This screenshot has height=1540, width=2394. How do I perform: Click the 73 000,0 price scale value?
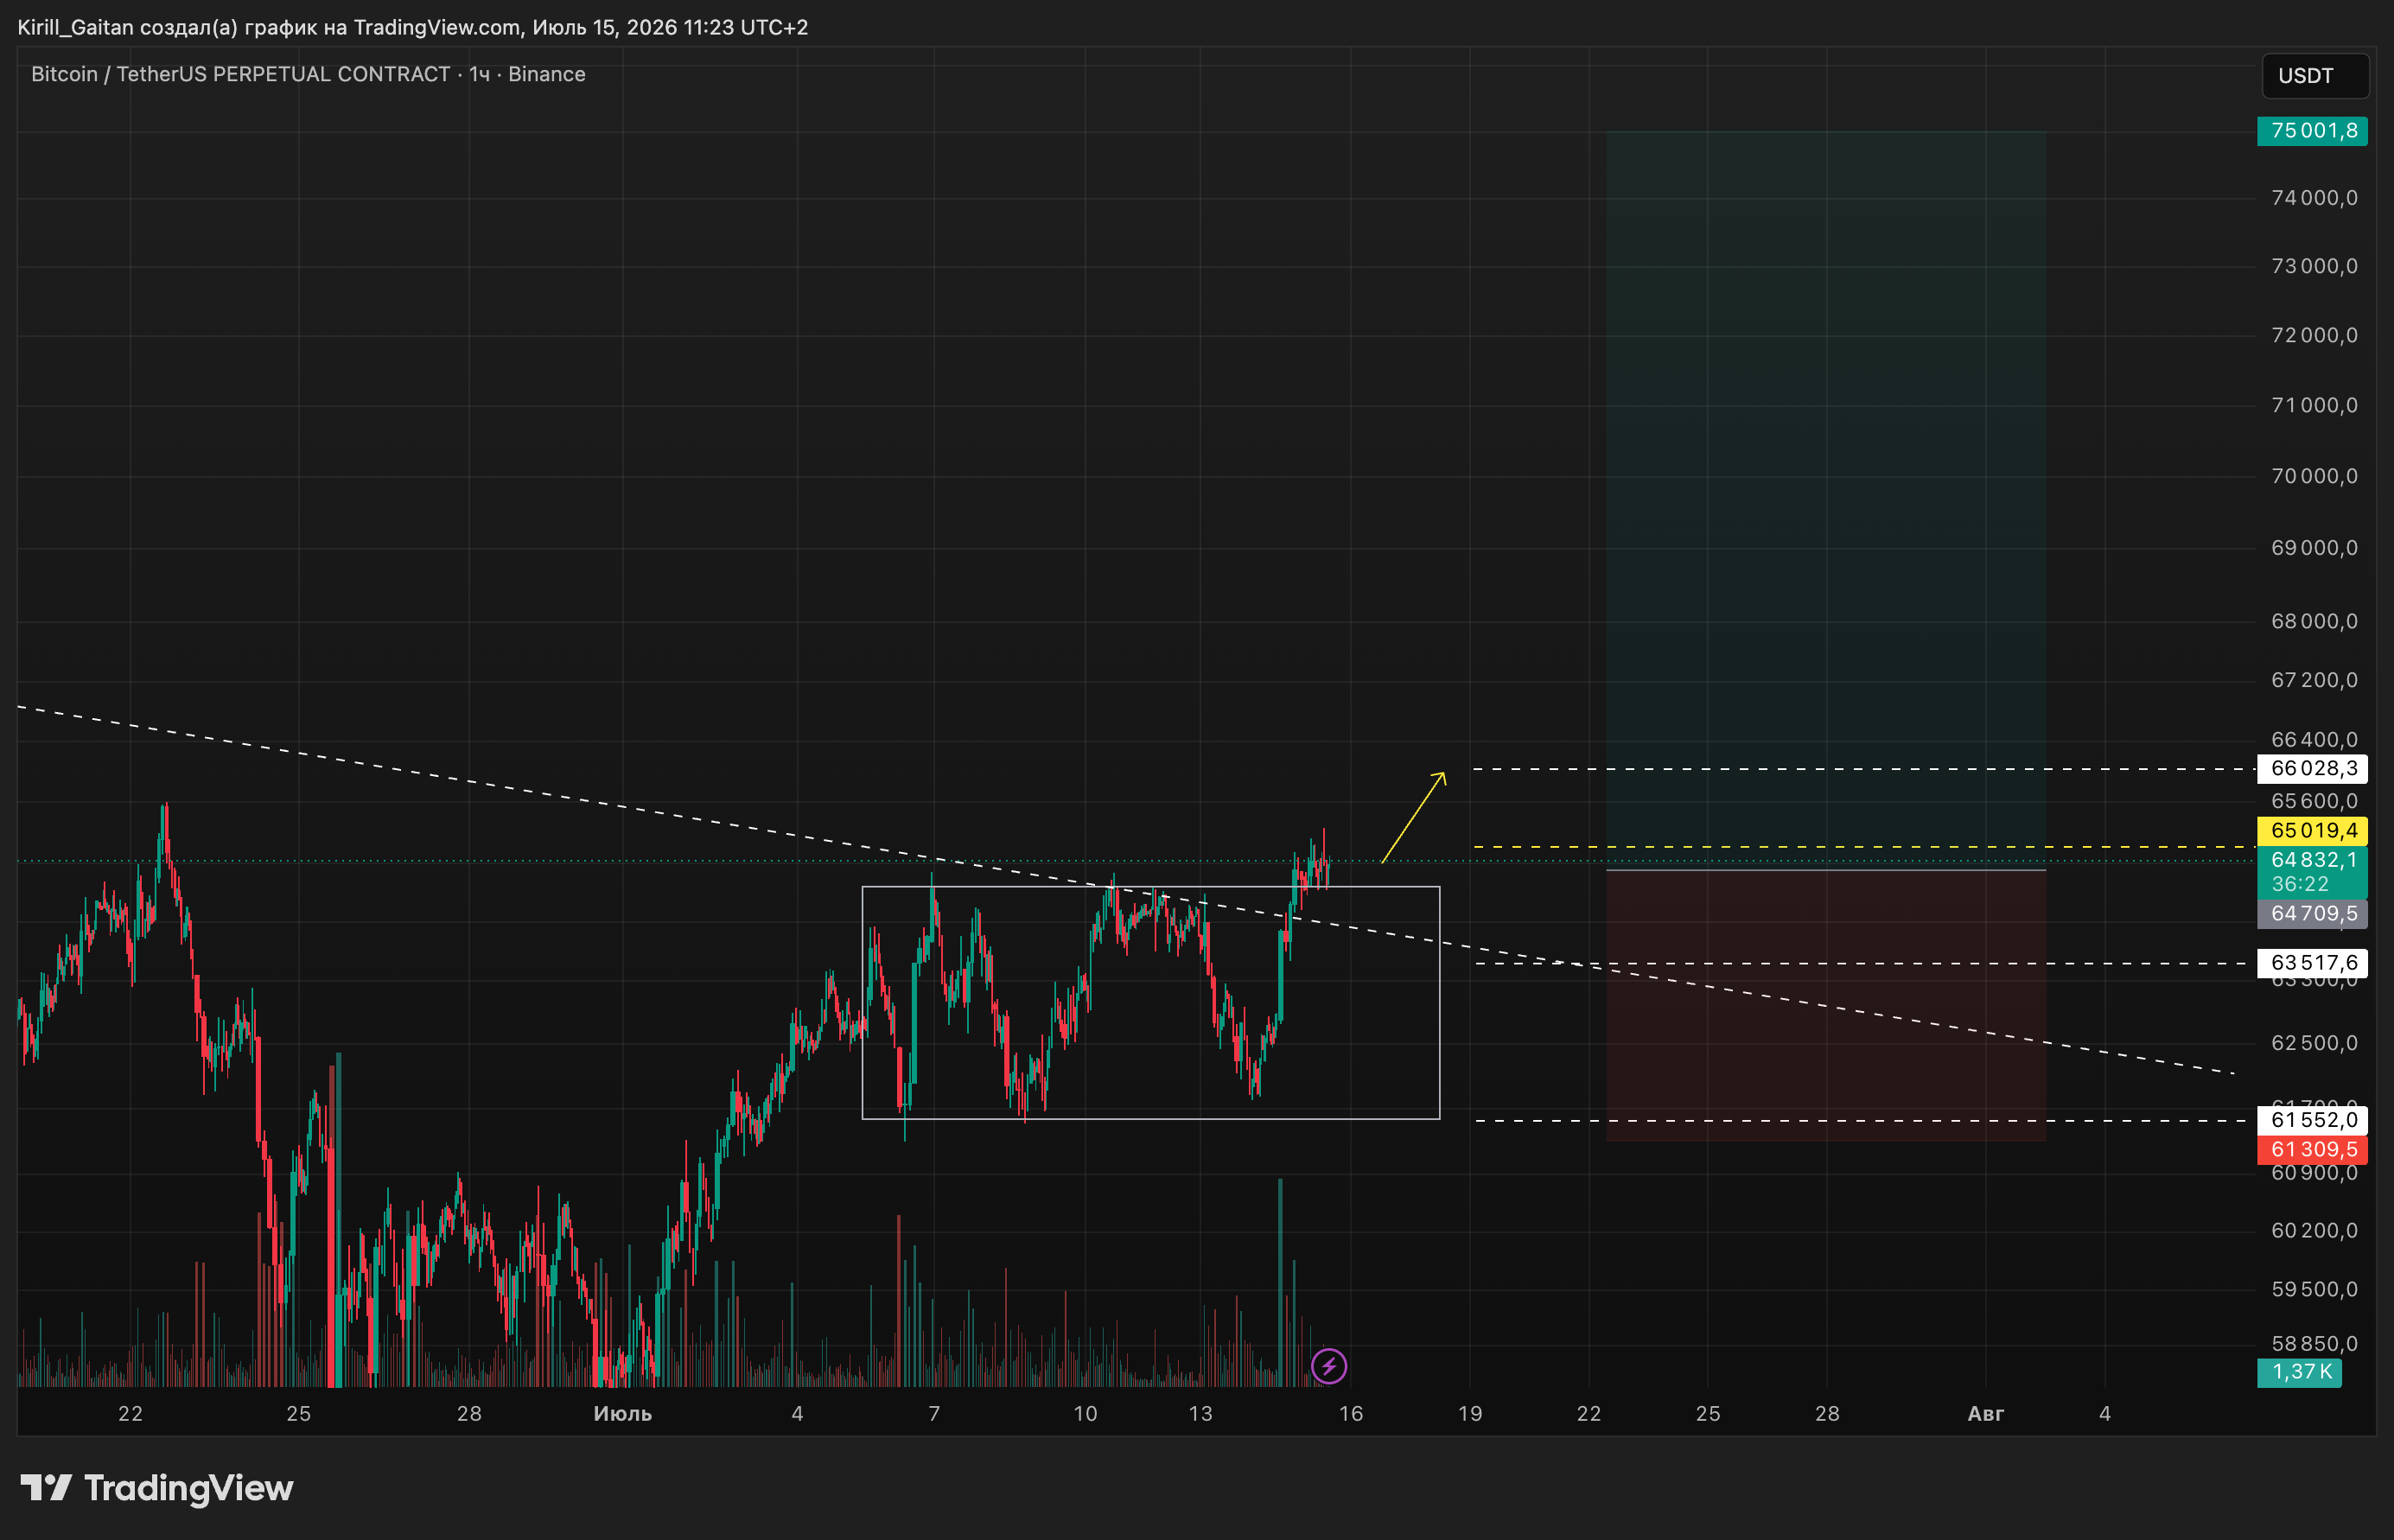click(2314, 266)
